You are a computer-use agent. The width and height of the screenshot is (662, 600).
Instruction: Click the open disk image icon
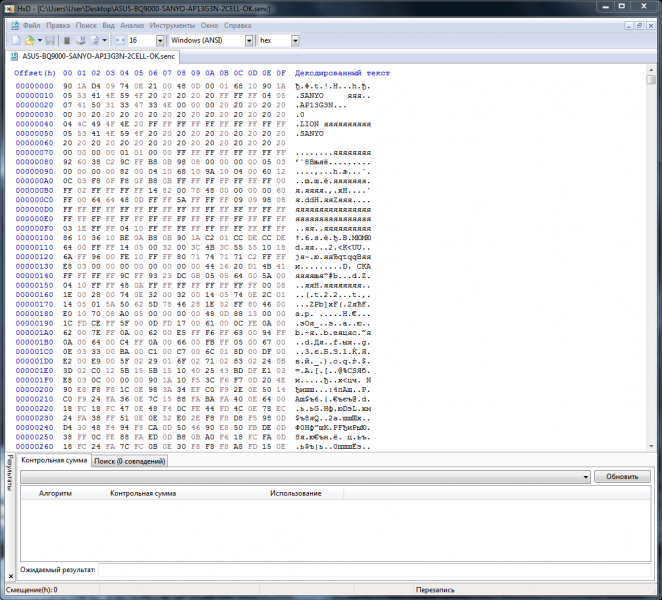pyautogui.click(x=95, y=41)
